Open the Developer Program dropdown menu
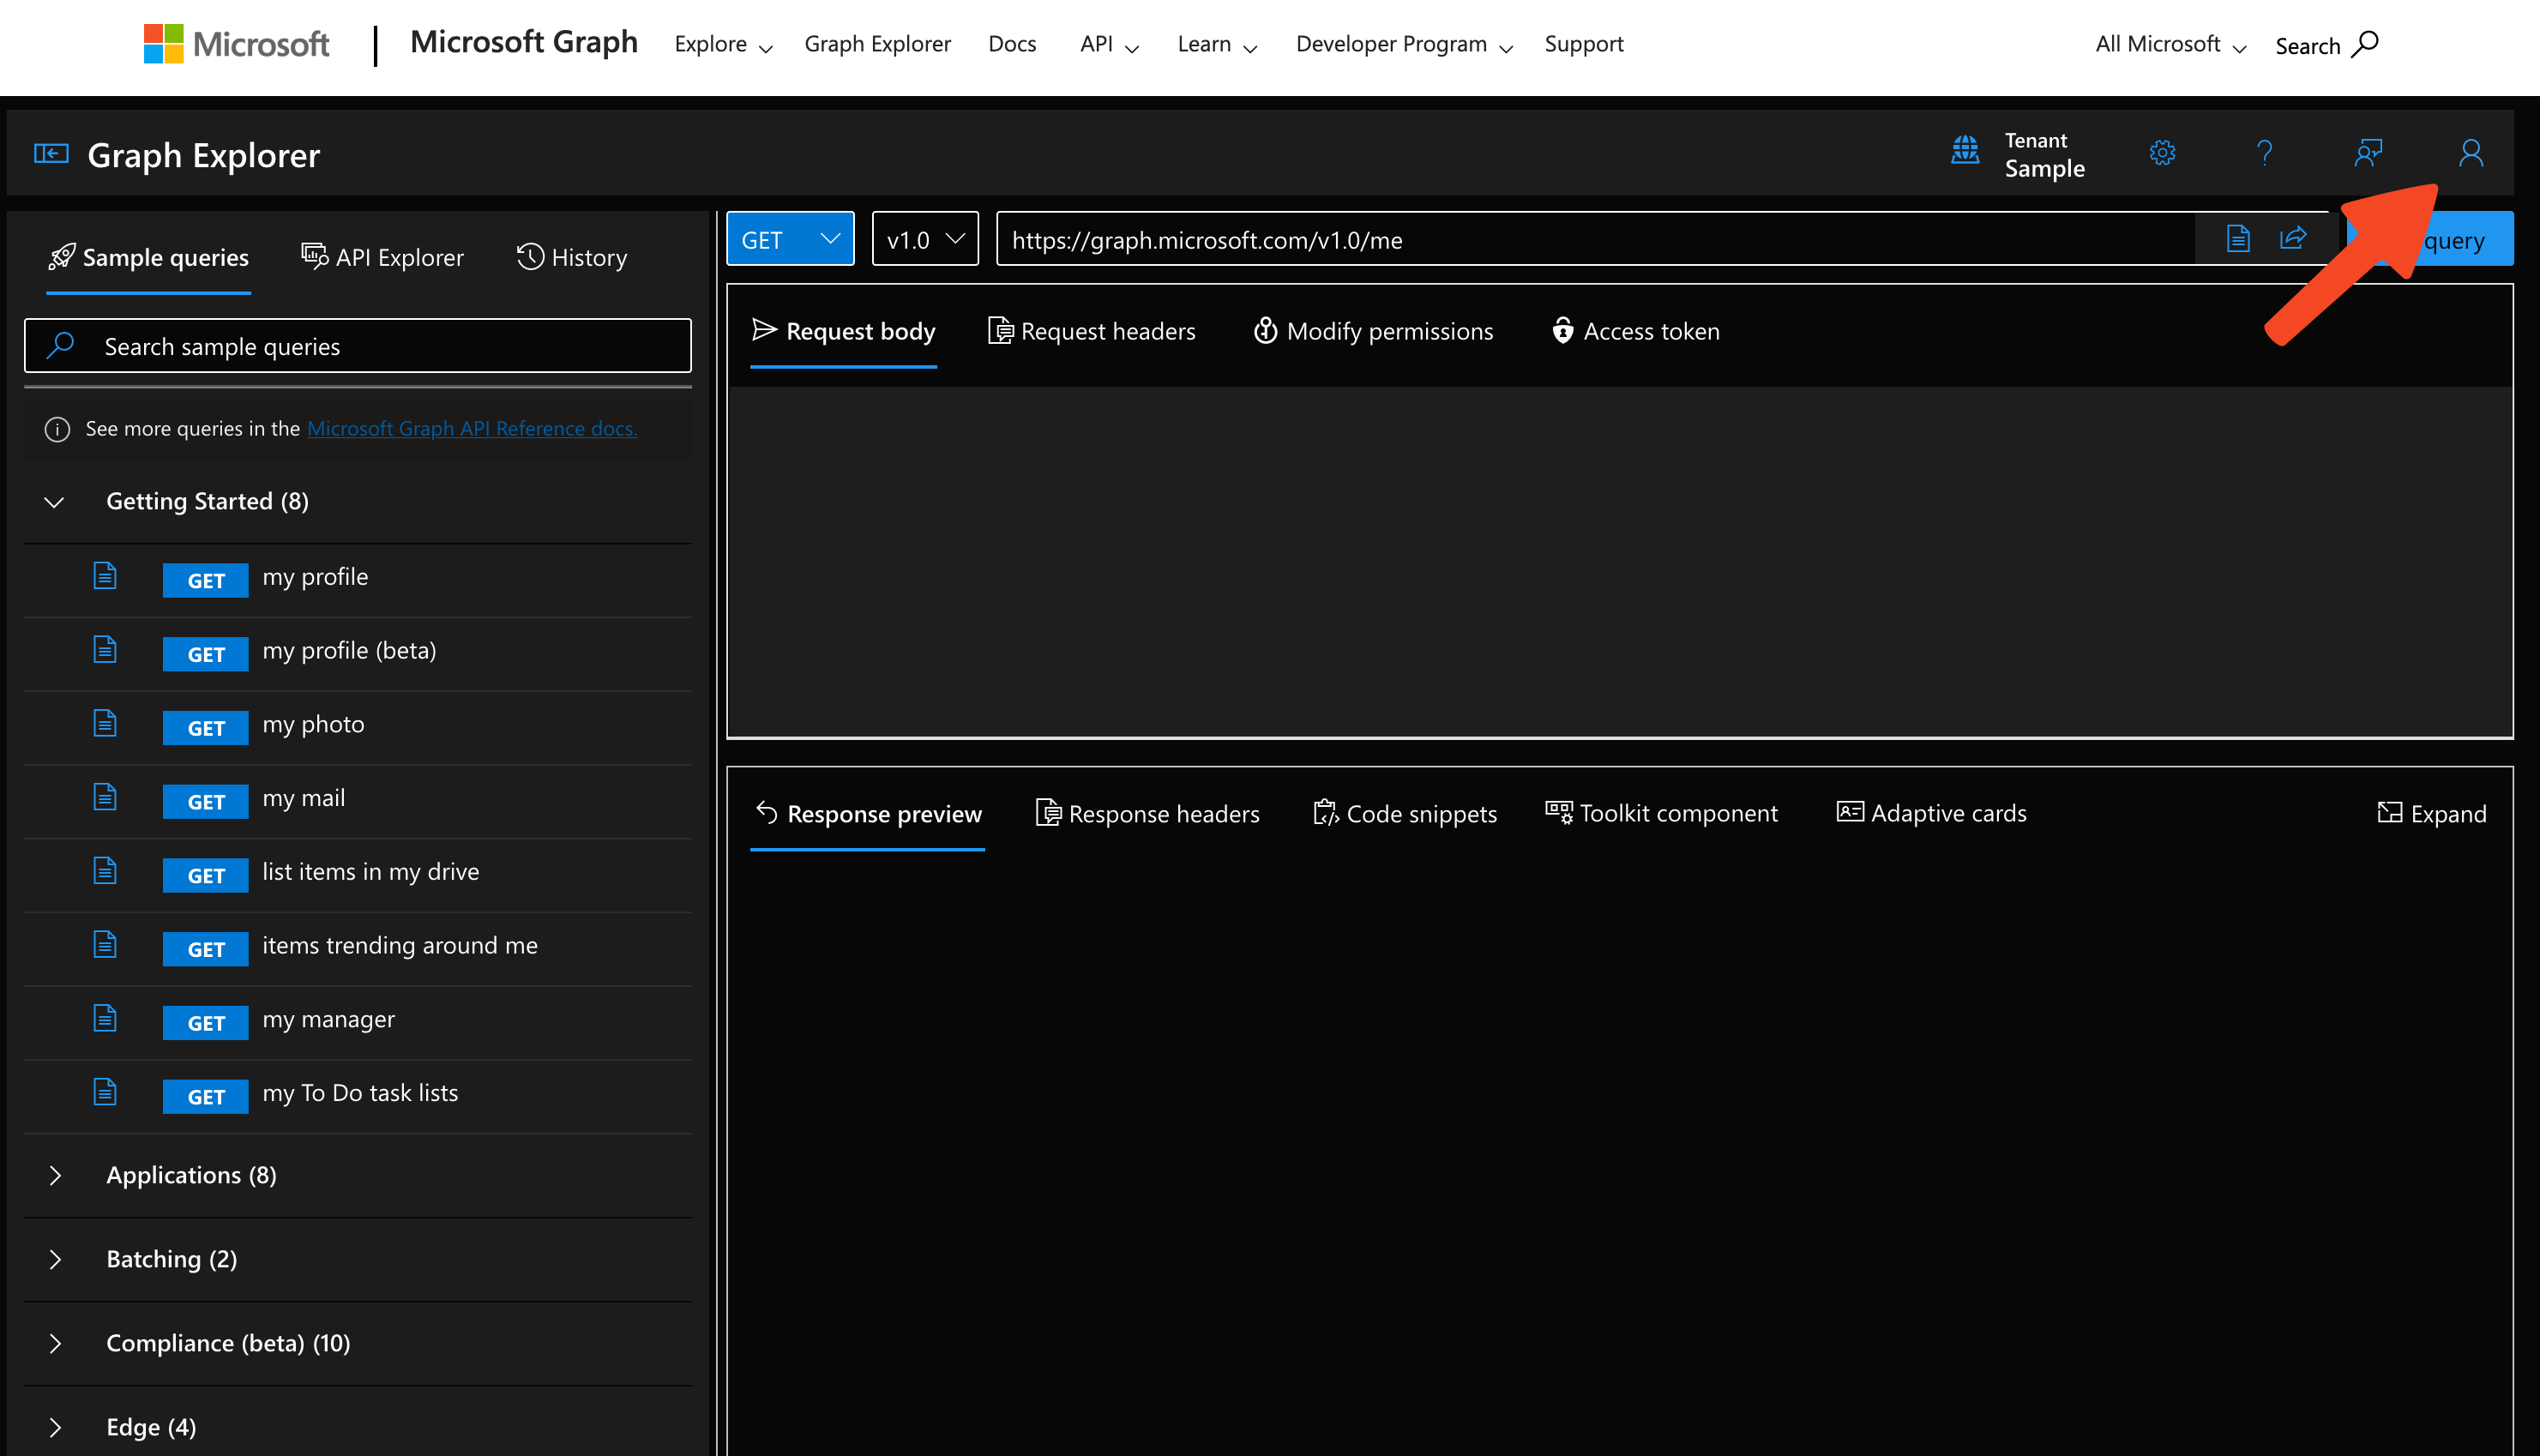Image resolution: width=2540 pixels, height=1456 pixels. tap(1404, 44)
